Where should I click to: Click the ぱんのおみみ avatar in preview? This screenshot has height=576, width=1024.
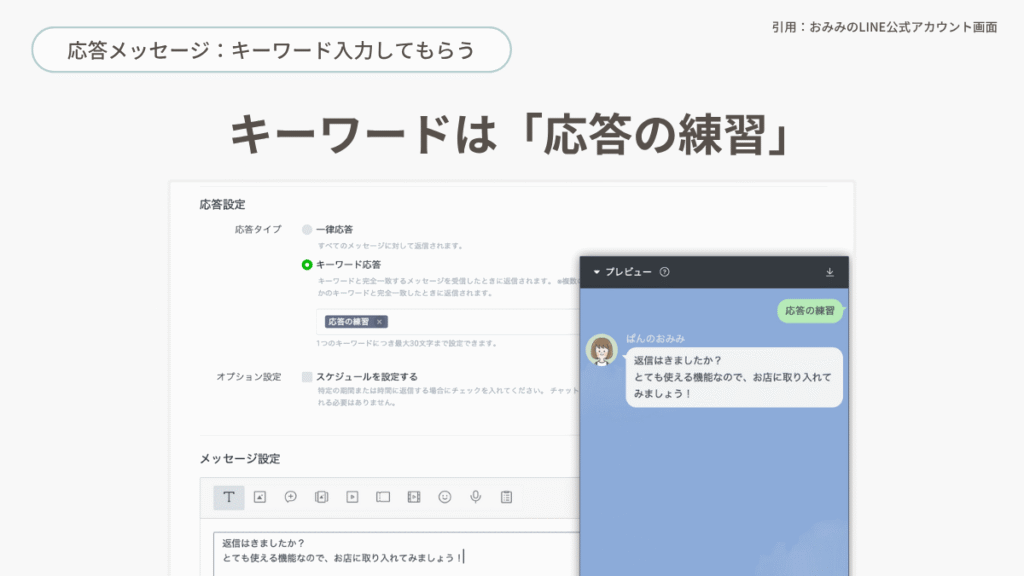coord(602,350)
